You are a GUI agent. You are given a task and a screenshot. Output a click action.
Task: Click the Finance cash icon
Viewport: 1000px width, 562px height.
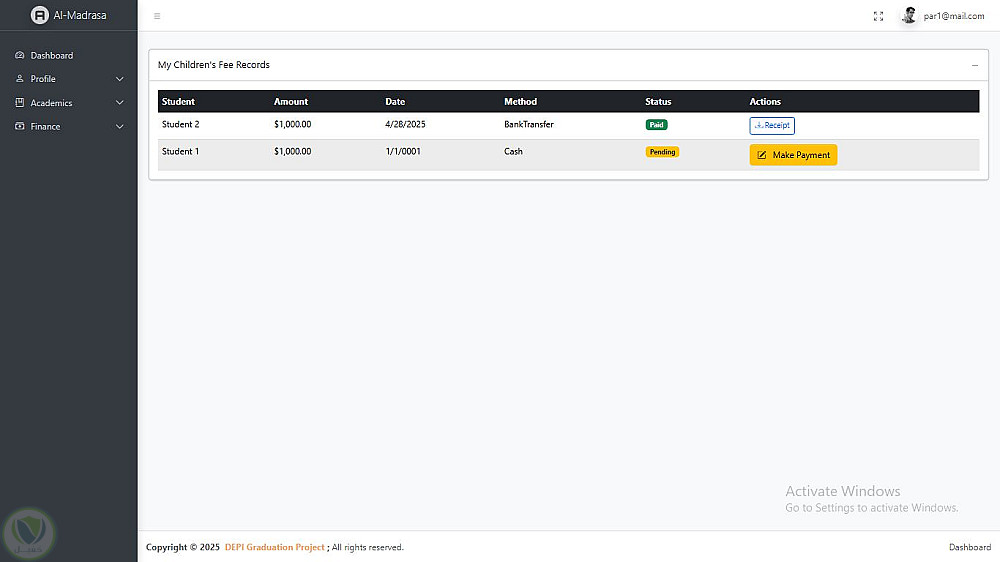coord(20,126)
